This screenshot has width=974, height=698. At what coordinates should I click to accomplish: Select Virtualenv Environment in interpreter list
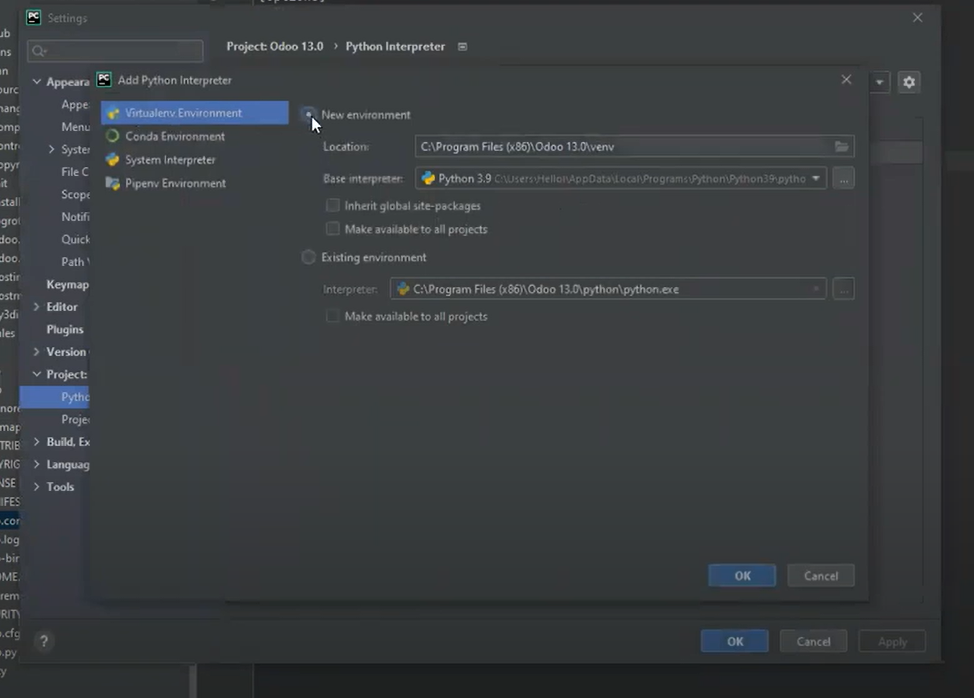tap(194, 113)
